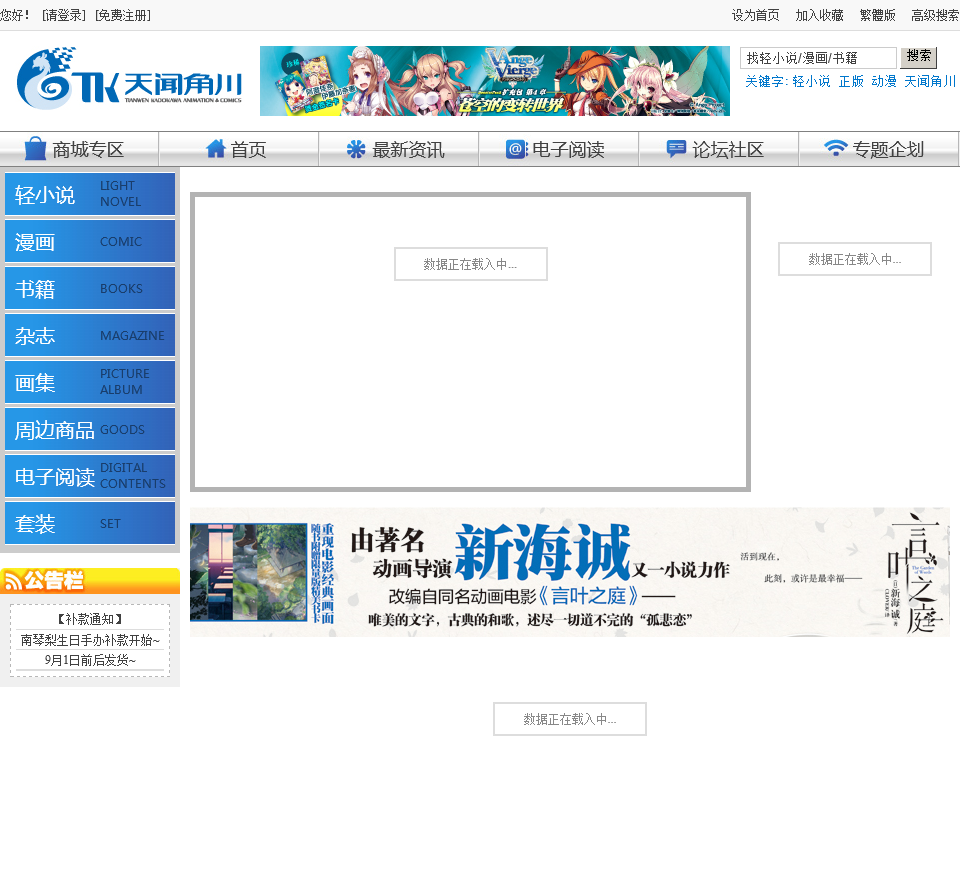Image resolution: width=960 pixels, height=873 pixels.
Task: Select 电子阅读 DIGITAL CONTENTS sidebar category
Action: 90,476
